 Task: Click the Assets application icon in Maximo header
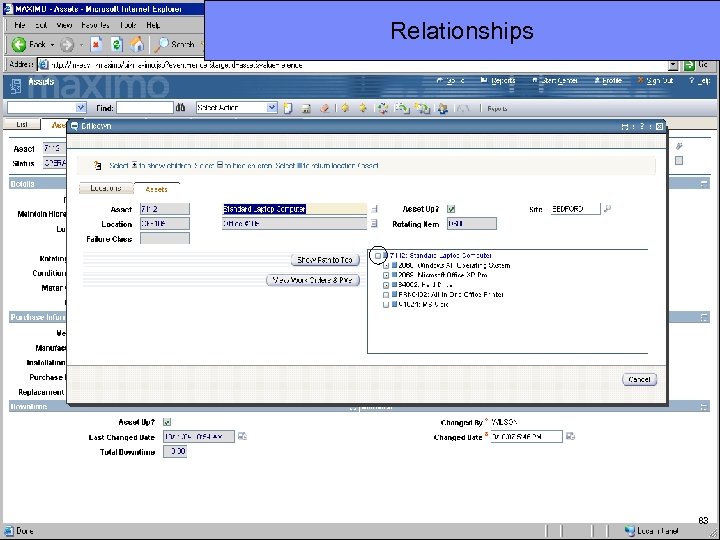click(16, 86)
